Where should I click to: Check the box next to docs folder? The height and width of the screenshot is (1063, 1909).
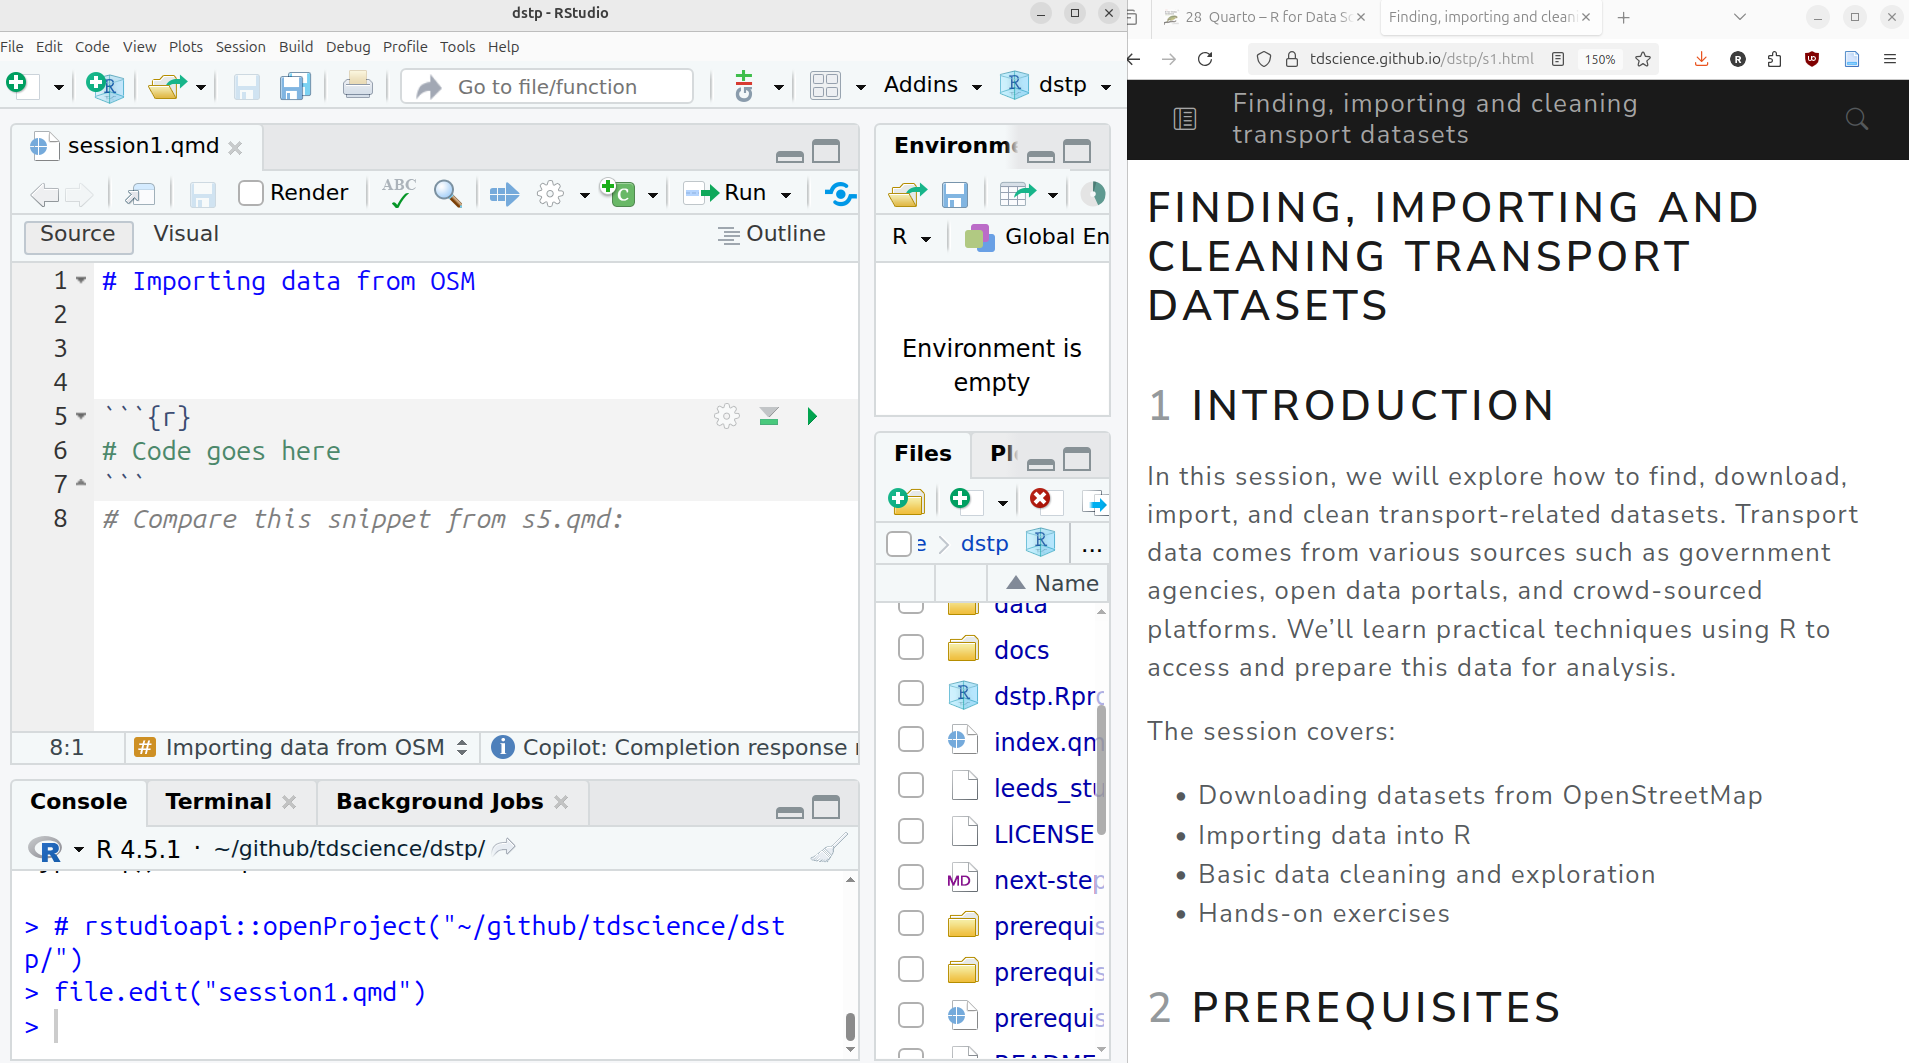[910, 648]
